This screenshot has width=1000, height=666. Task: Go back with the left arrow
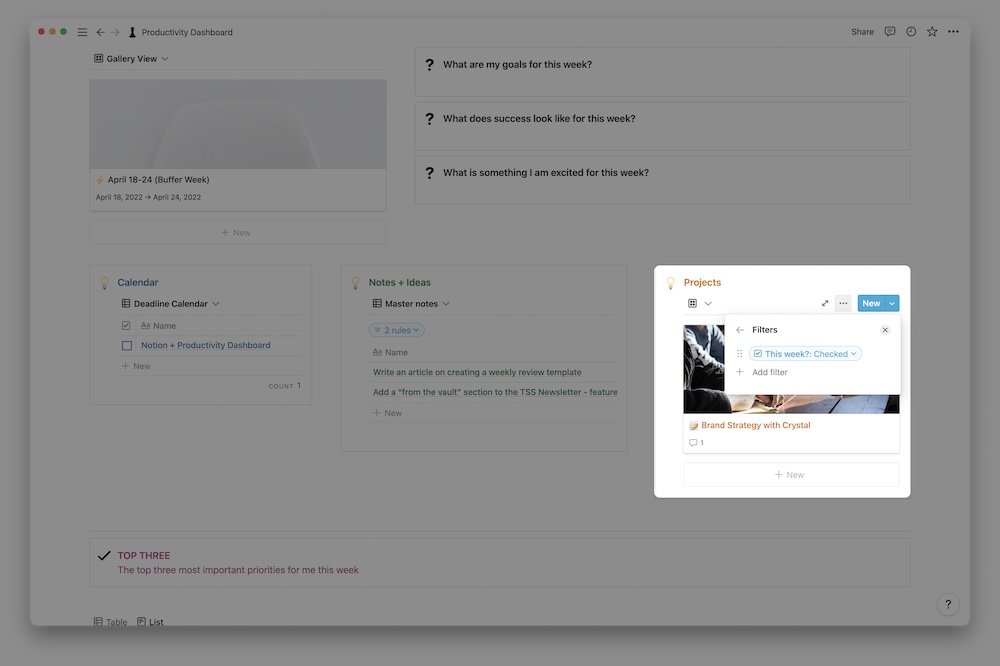[x=100, y=32]
